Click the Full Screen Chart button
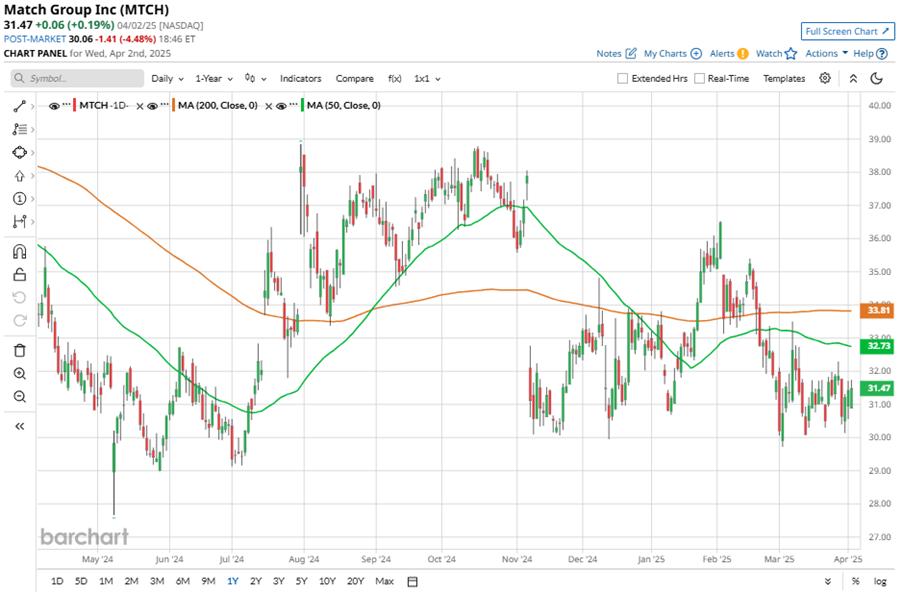 pyautogui.click(x=848, y=31)
